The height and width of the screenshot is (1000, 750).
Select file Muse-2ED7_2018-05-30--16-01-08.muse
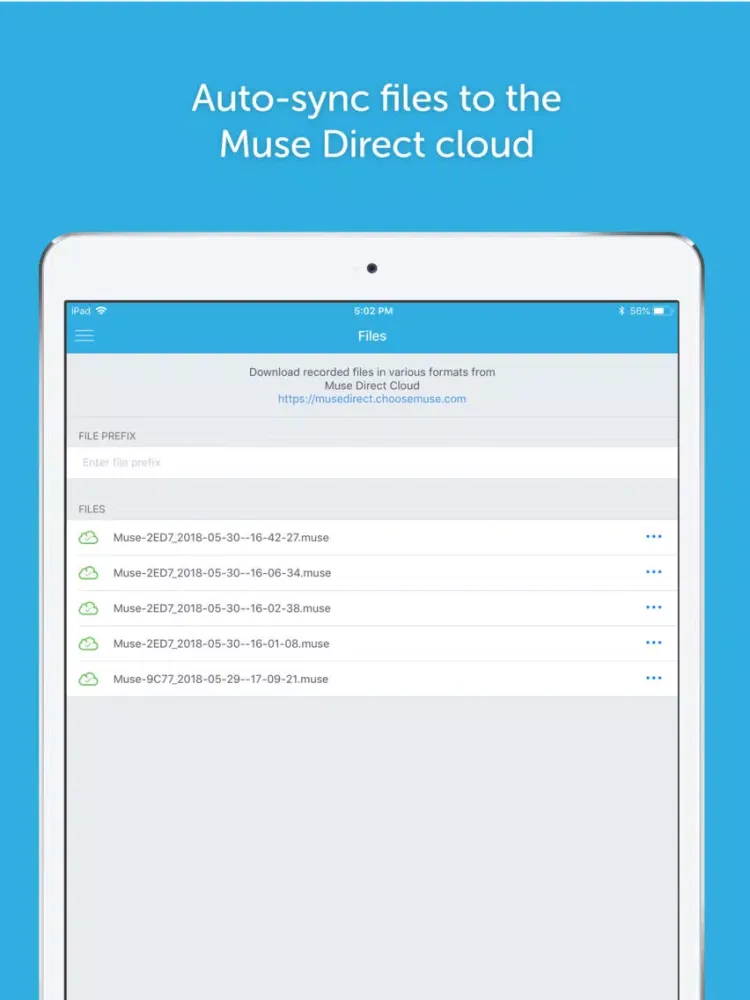tap(372, 643)
